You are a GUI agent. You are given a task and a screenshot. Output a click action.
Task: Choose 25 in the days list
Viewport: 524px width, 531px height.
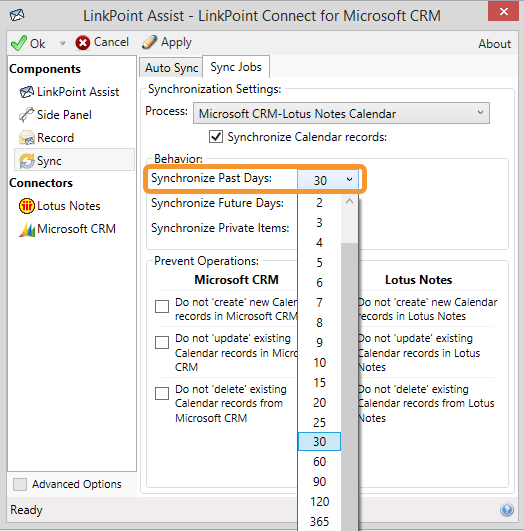pyautogui.click(x=319, y=422)
